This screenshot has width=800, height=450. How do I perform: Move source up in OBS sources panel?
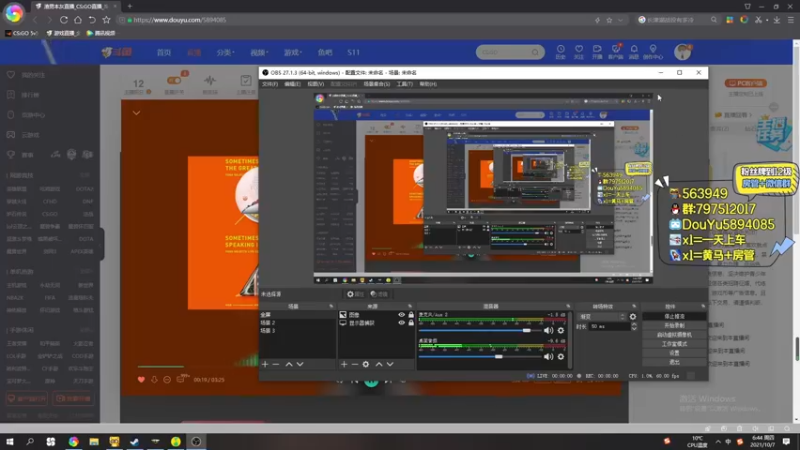point(379,364)
